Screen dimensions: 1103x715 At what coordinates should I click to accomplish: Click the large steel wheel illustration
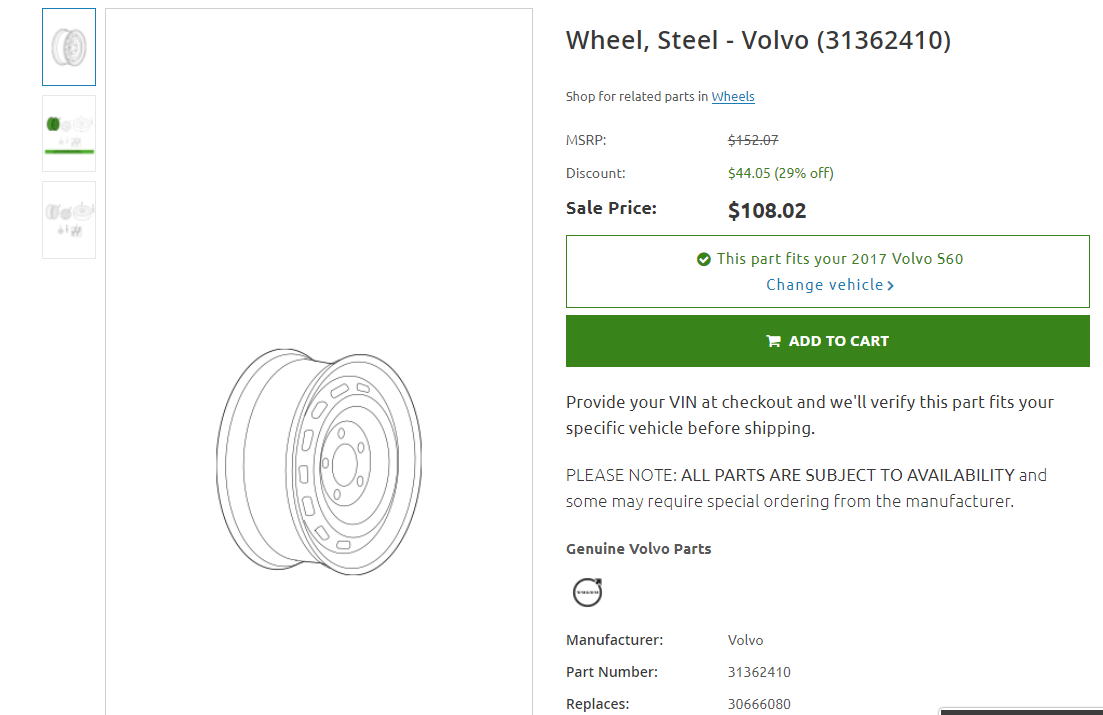[319, 460]
